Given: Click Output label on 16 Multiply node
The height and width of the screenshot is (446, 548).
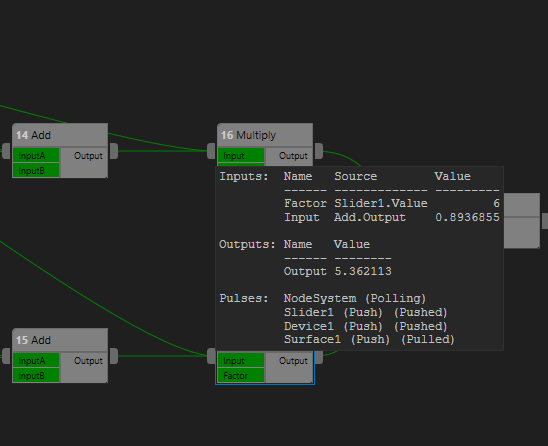Looking at the screenshot, I should (x=293, y=156).
